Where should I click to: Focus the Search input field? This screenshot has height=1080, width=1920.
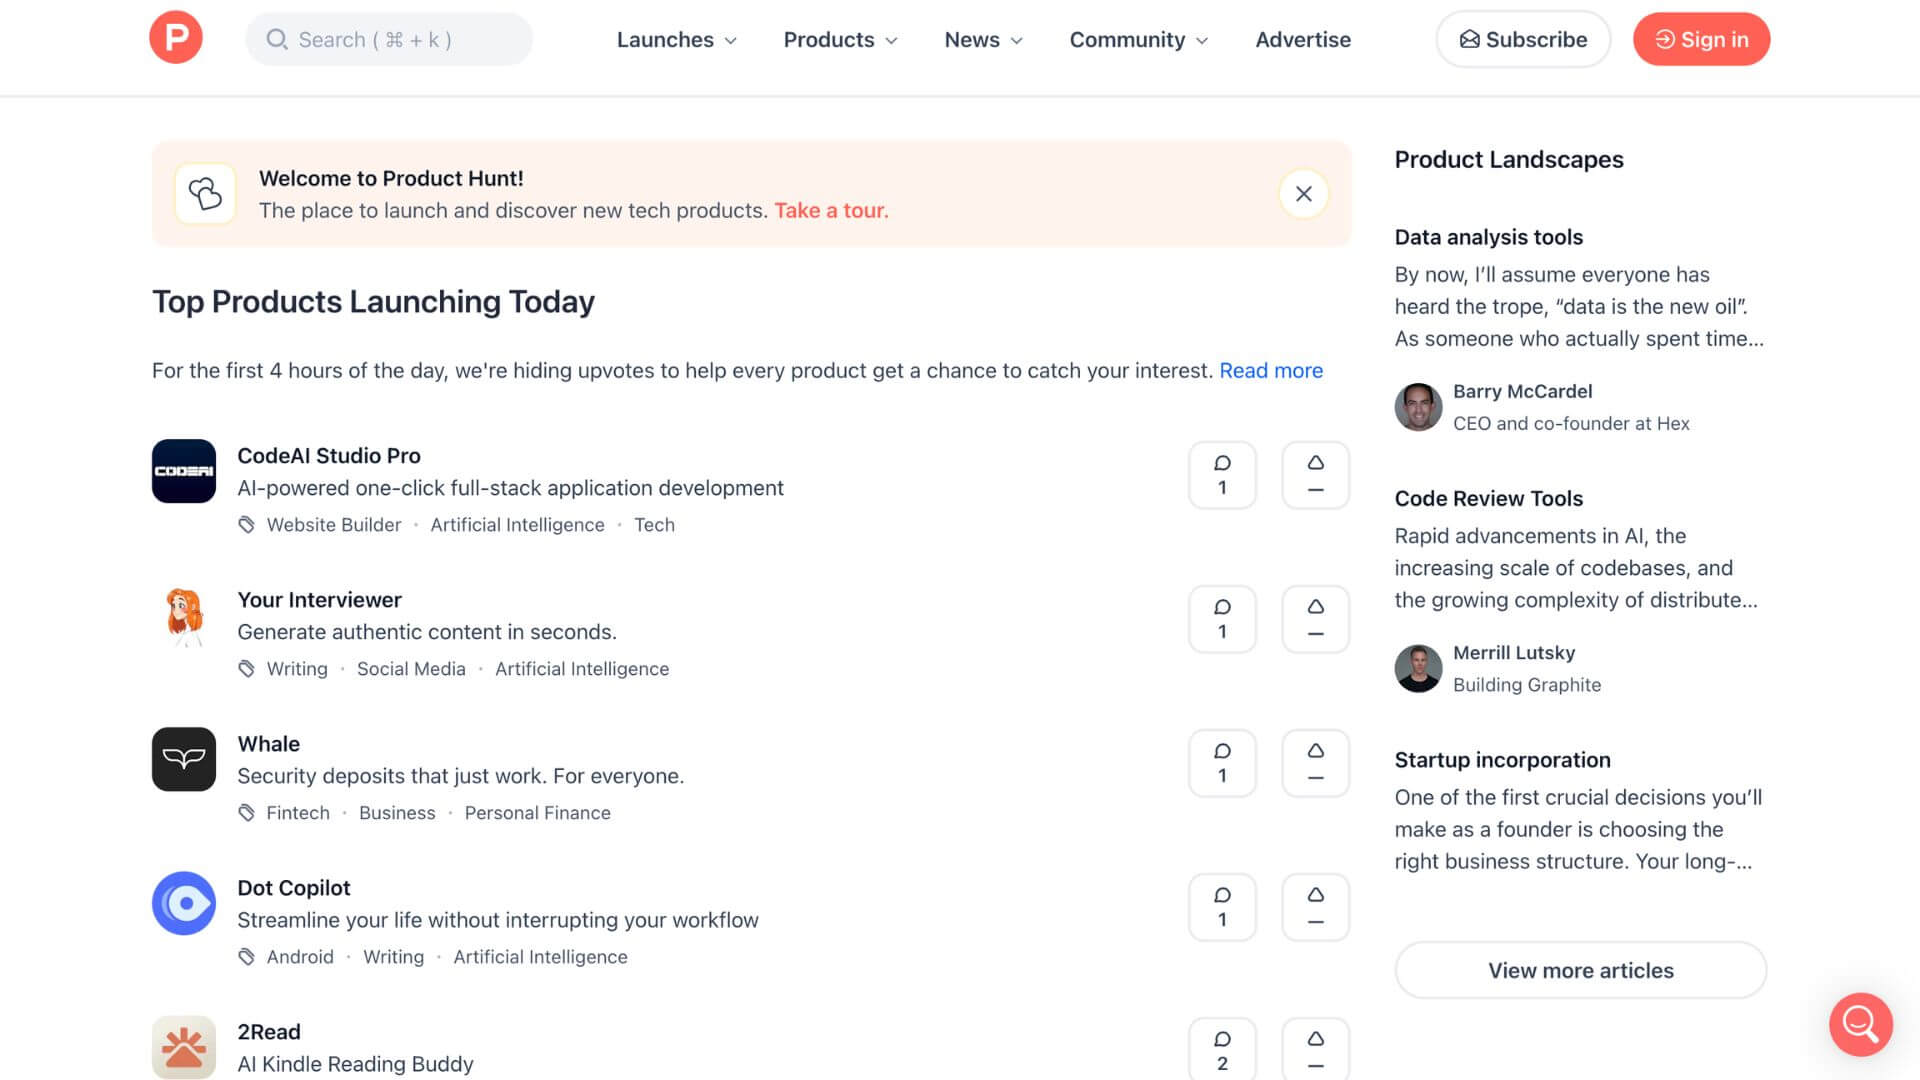[x=389, y=39]
